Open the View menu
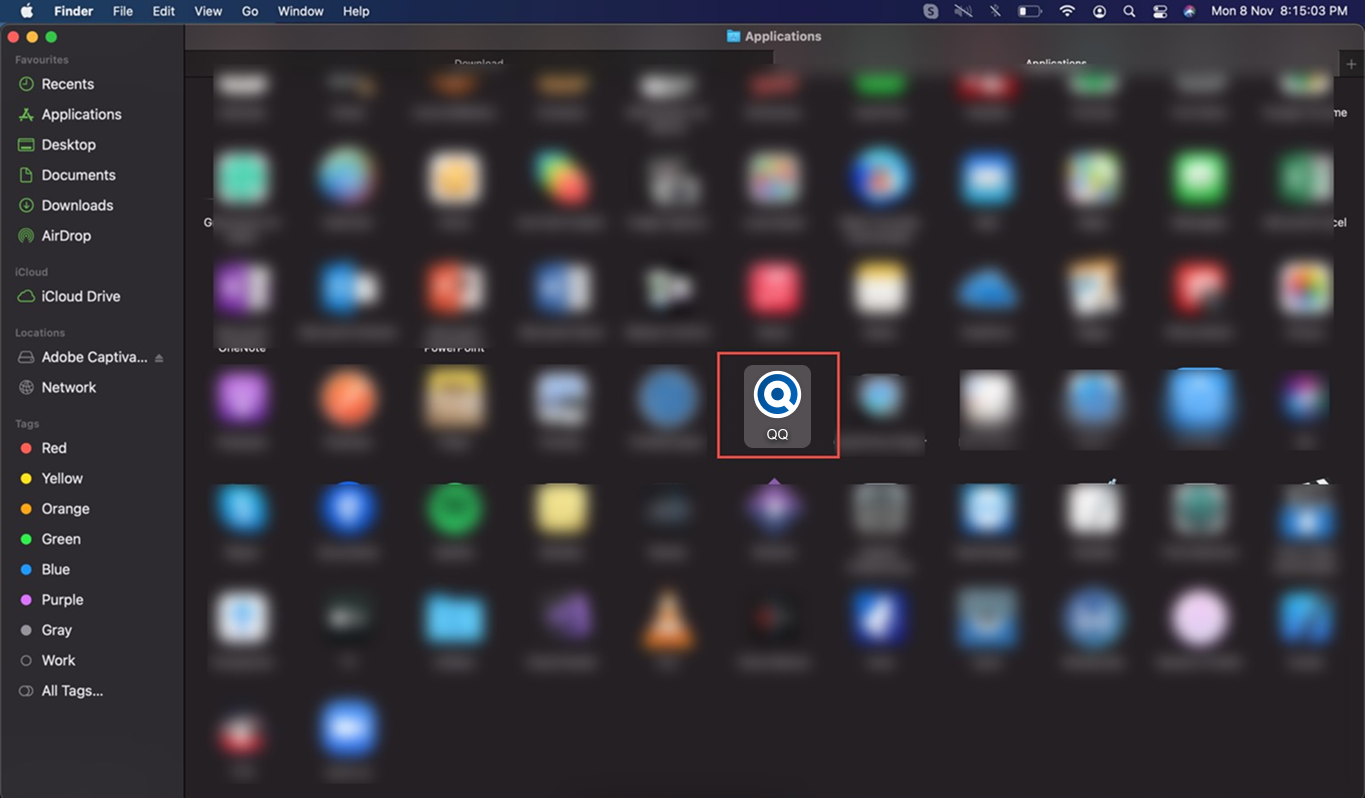Viewport: 1365px width, 798px height. [208, 11]
